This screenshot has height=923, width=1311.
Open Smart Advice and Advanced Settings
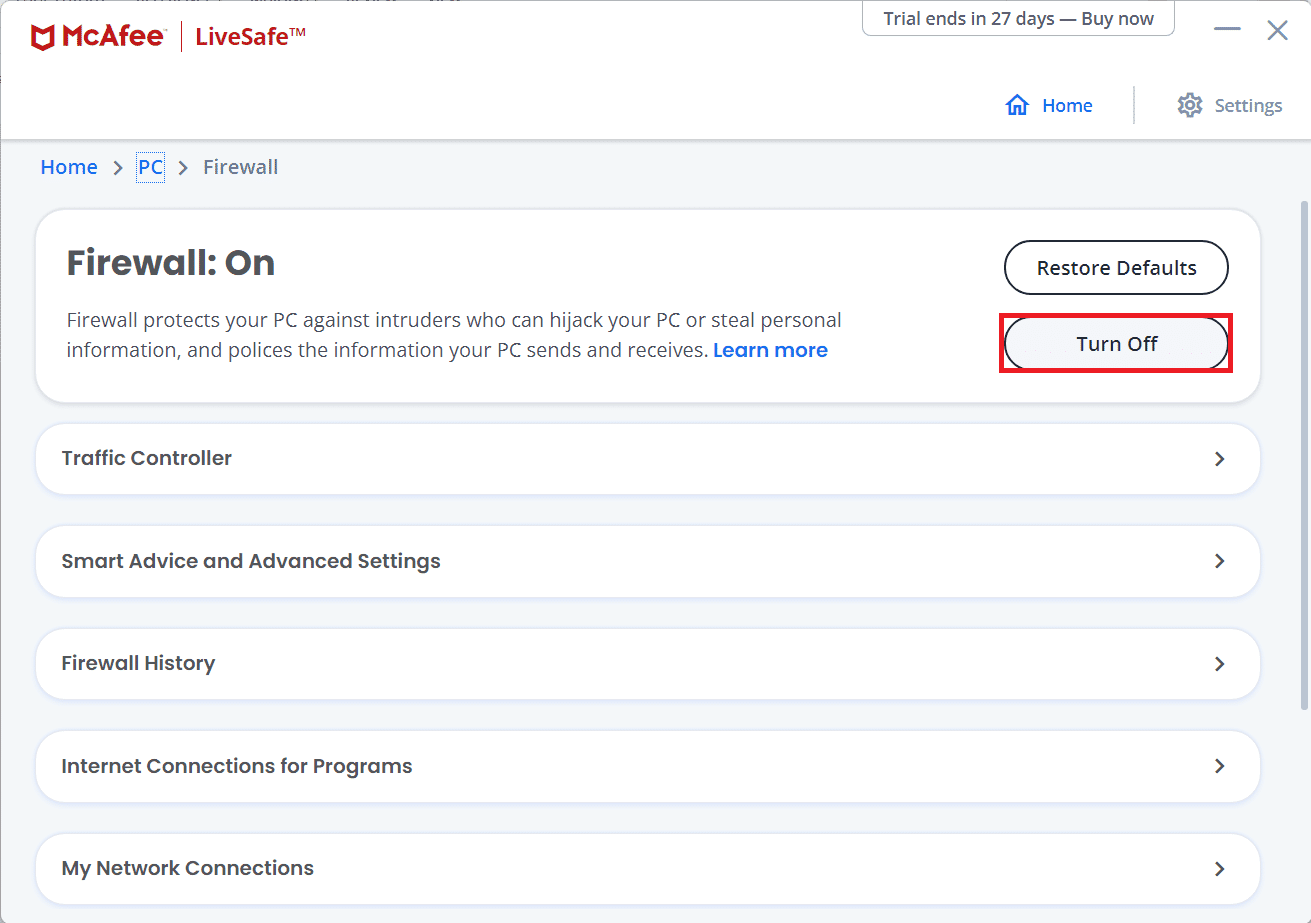point(648,561)
